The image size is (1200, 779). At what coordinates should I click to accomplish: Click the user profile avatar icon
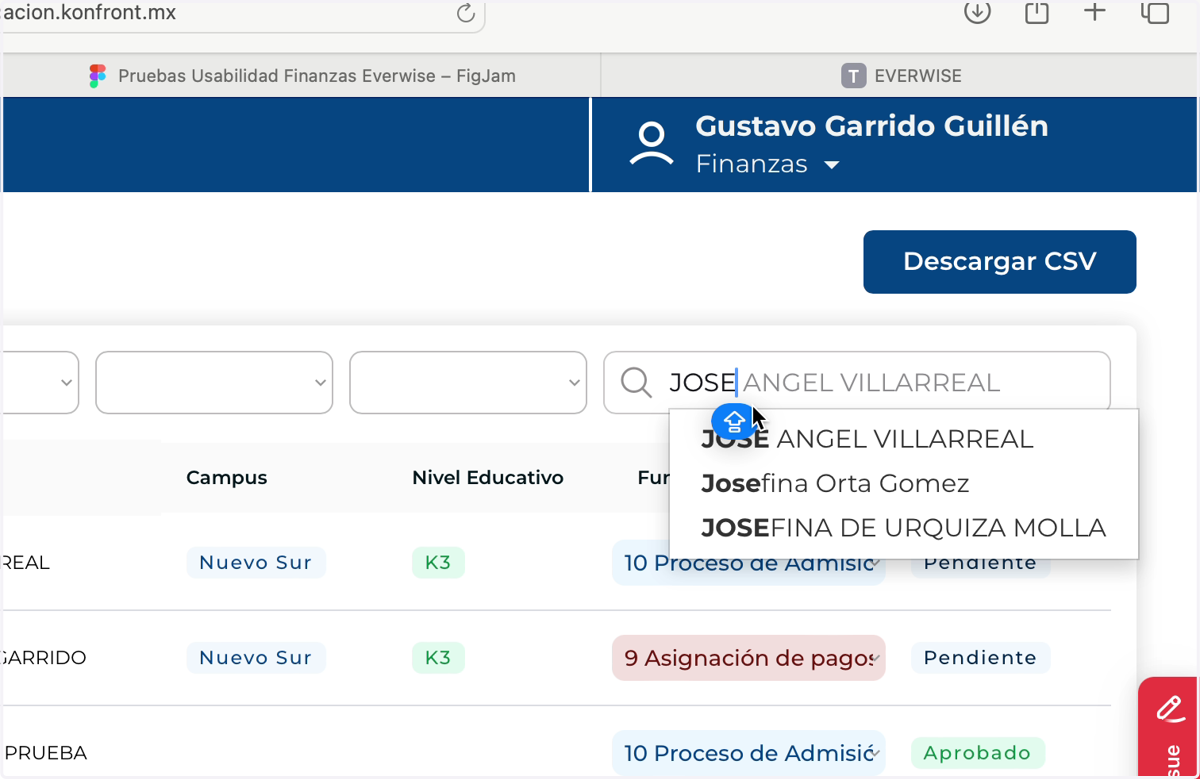point(651,144)
